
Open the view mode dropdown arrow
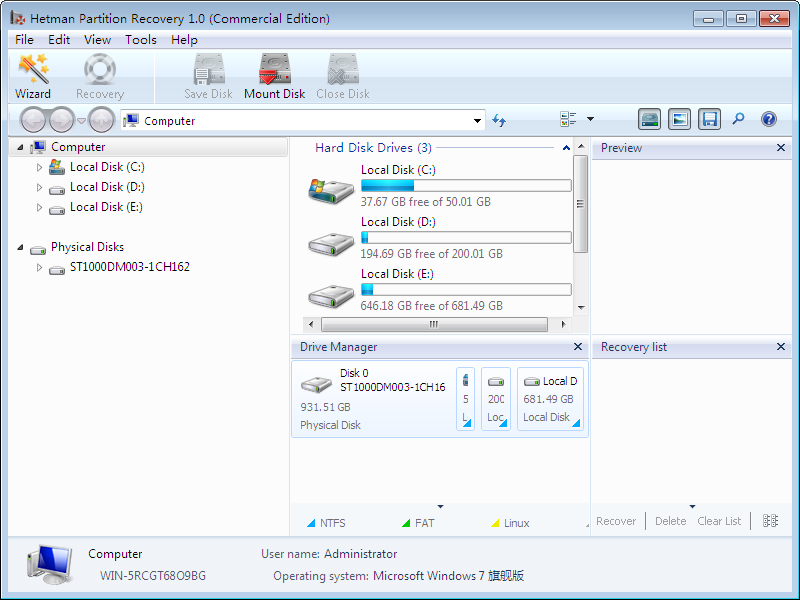click(x=590, y=119)
